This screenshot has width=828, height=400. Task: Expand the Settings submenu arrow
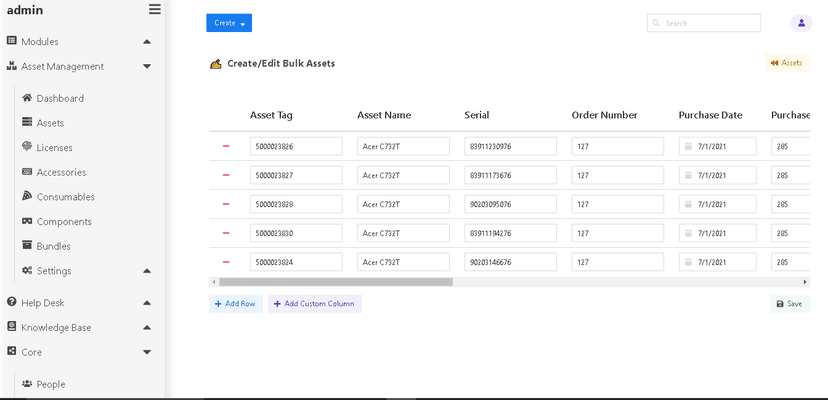[147, 271]
